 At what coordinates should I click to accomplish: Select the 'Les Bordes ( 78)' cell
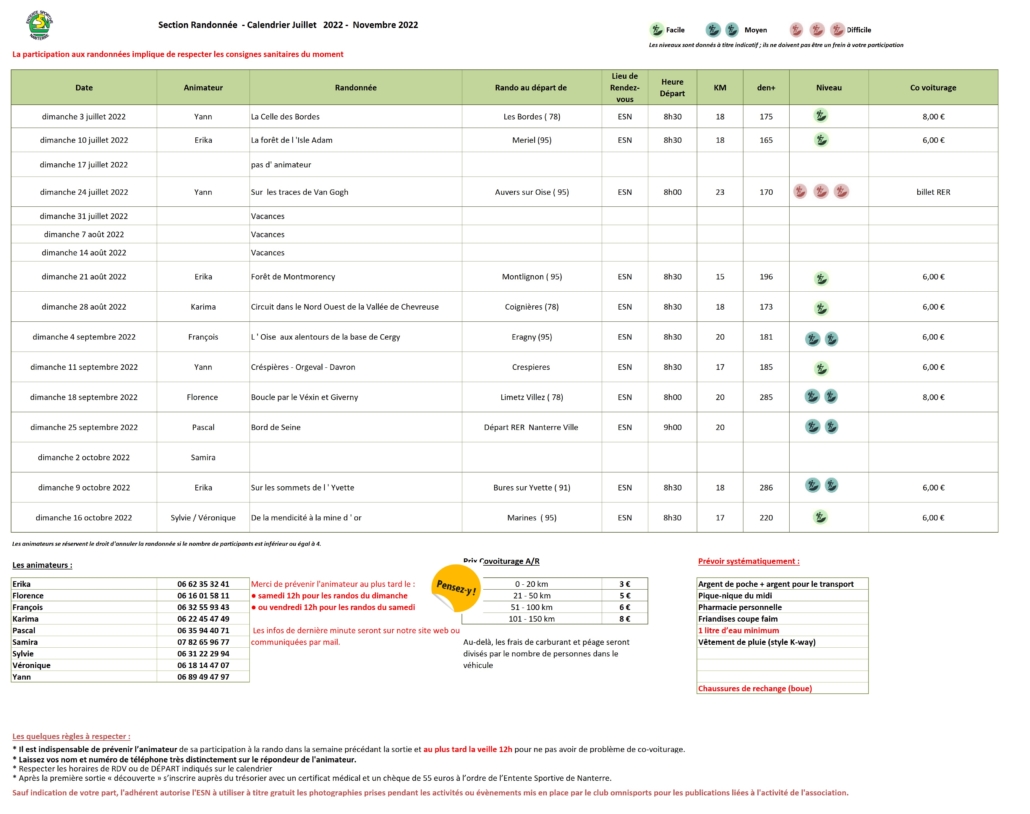(531, 117)
